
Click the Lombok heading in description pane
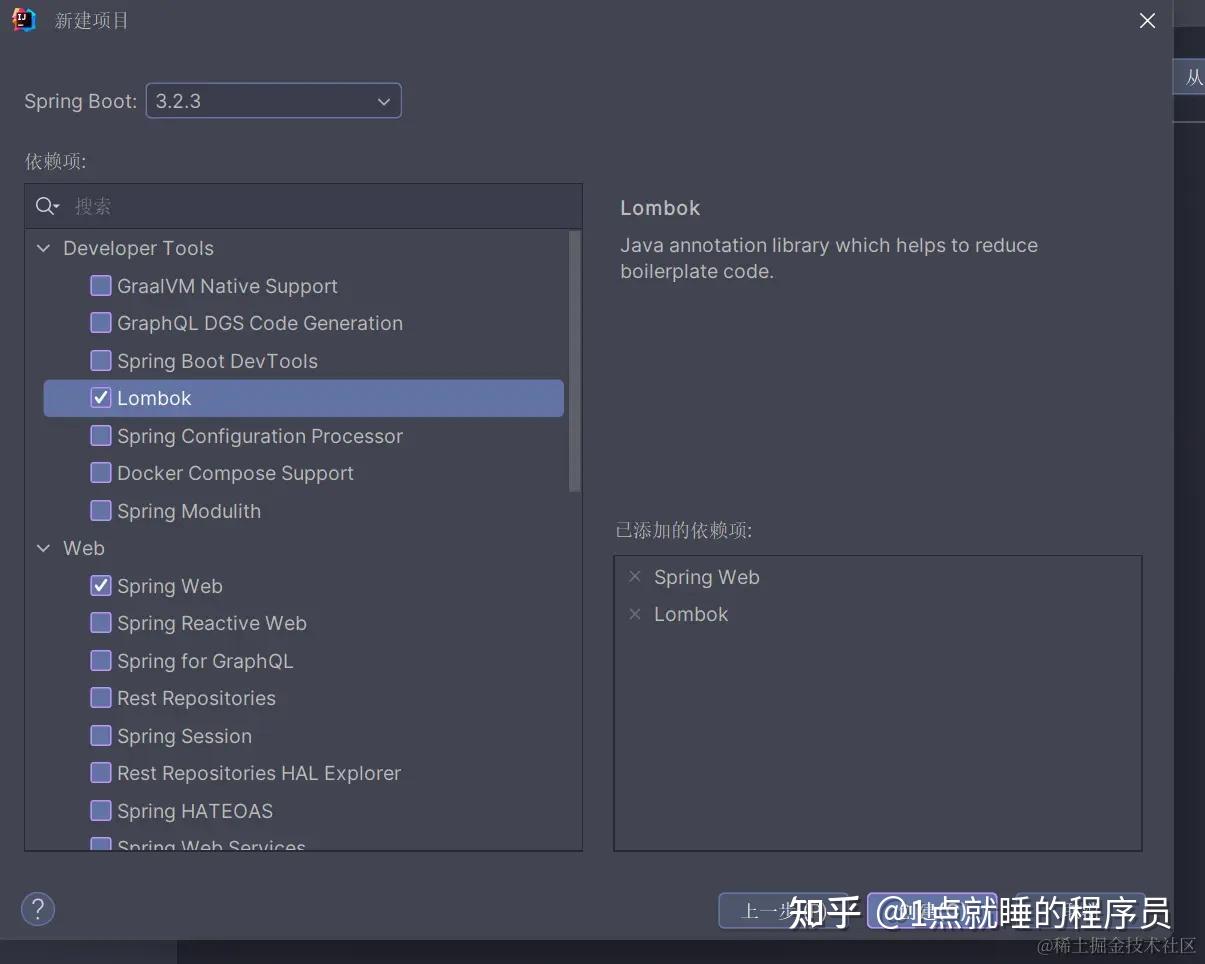(660, 208)
